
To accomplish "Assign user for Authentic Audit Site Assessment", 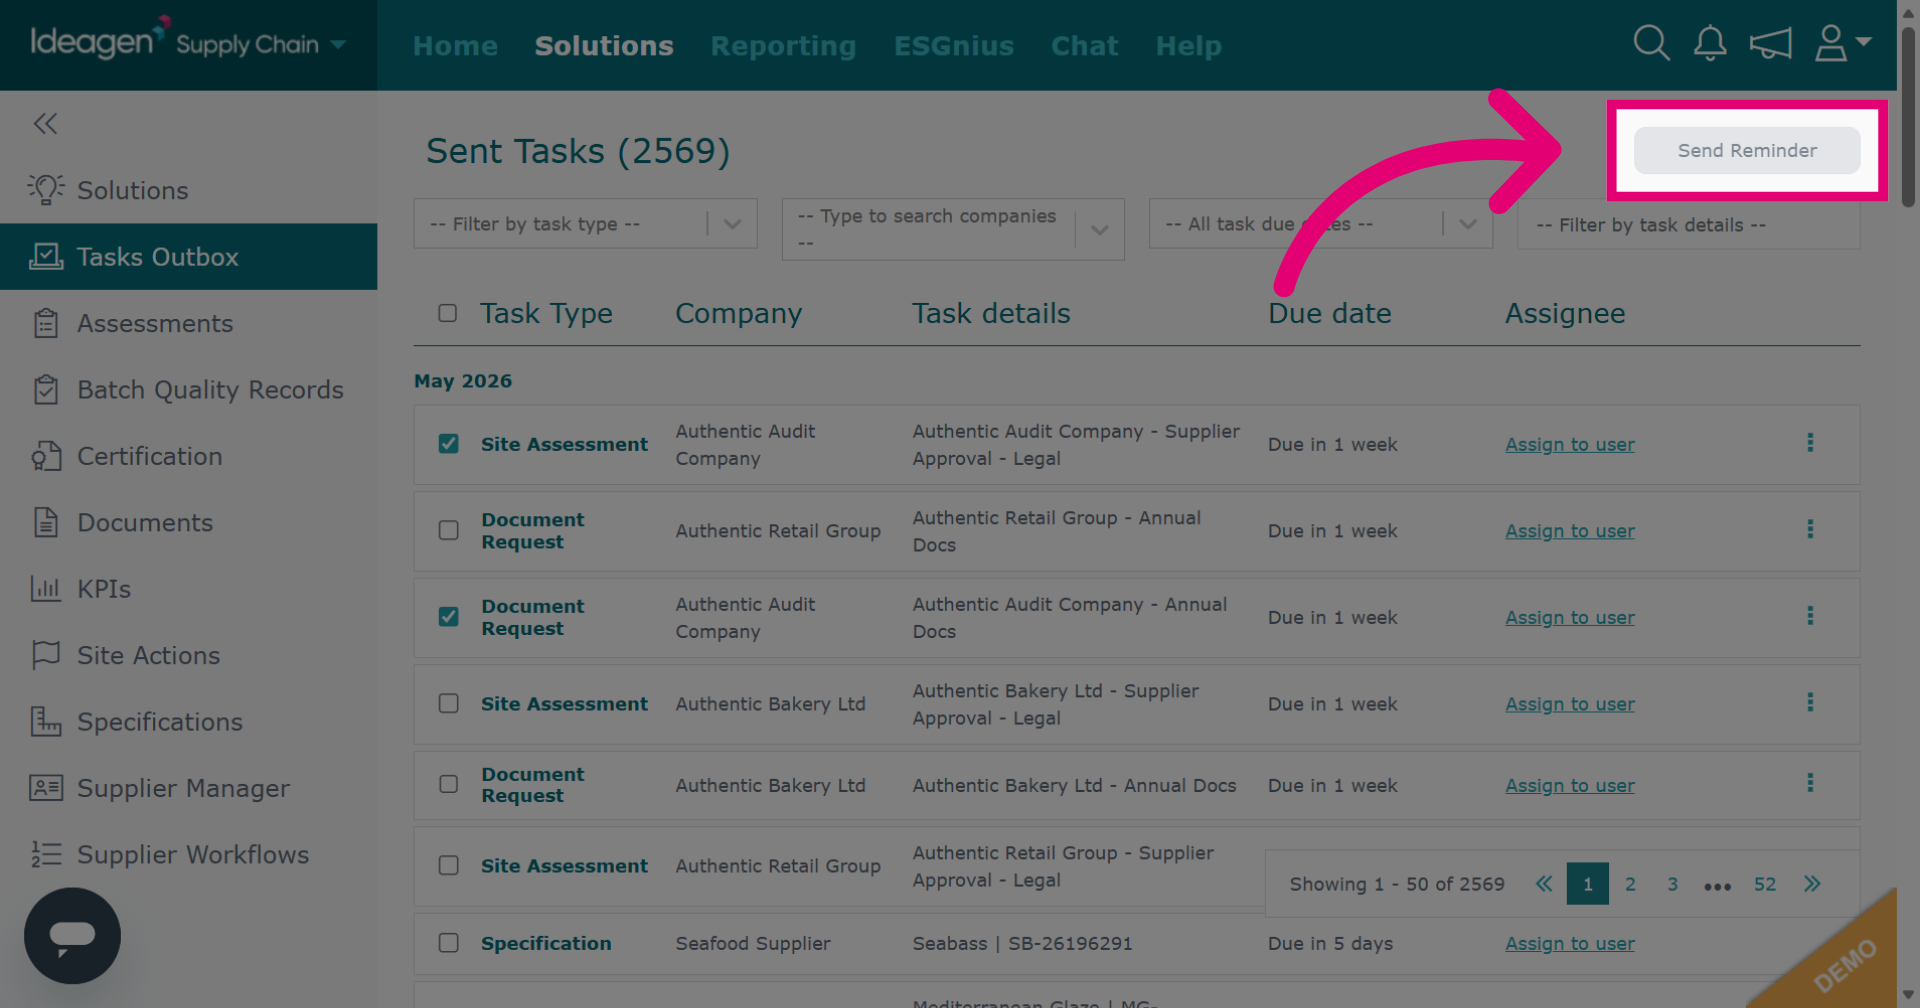I will pos(1570,444).
